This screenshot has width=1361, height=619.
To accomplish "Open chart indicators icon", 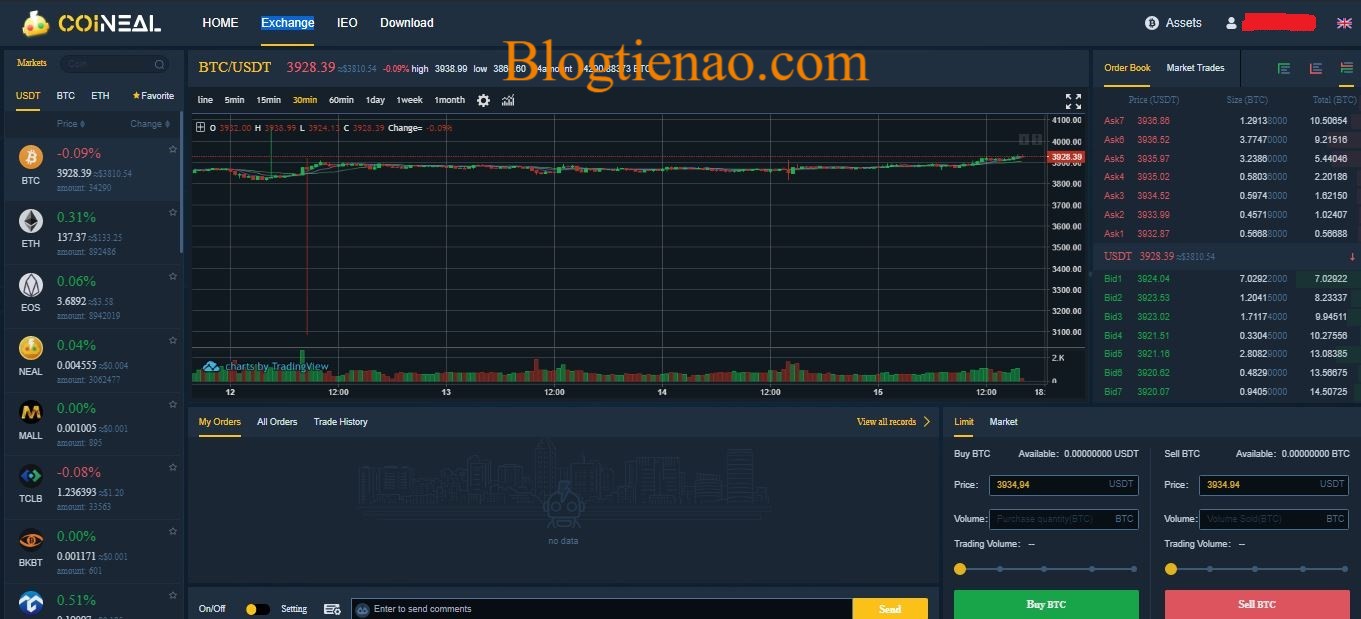I will tap(508, 100).
